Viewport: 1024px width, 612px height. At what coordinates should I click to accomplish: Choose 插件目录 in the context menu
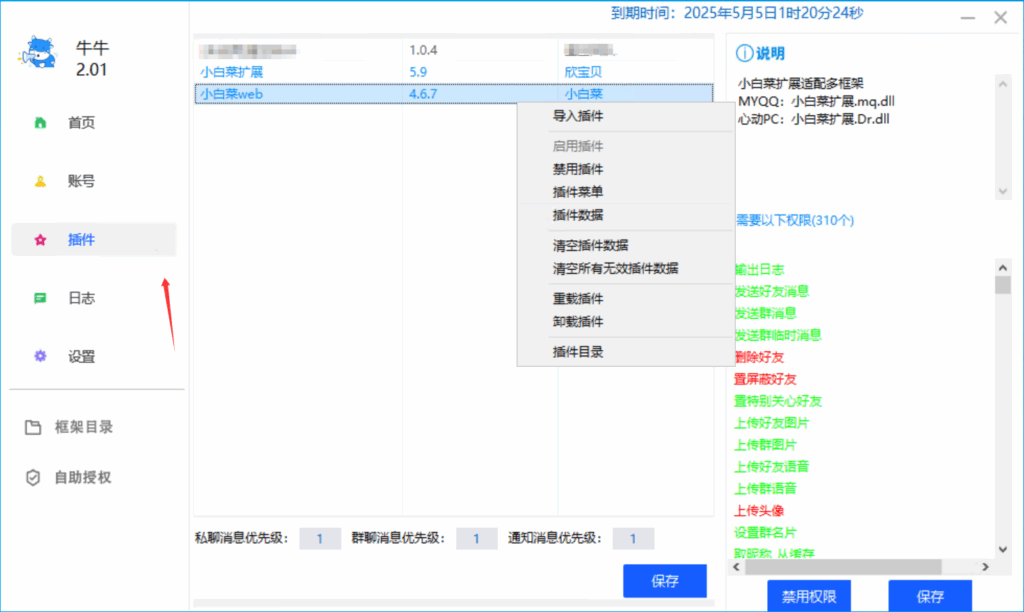click(578, 352)
